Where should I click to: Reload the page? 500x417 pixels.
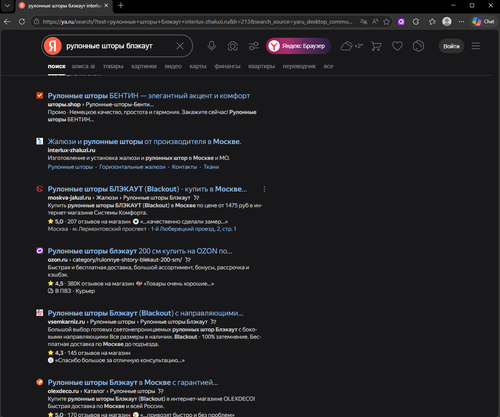pos(22,22)
